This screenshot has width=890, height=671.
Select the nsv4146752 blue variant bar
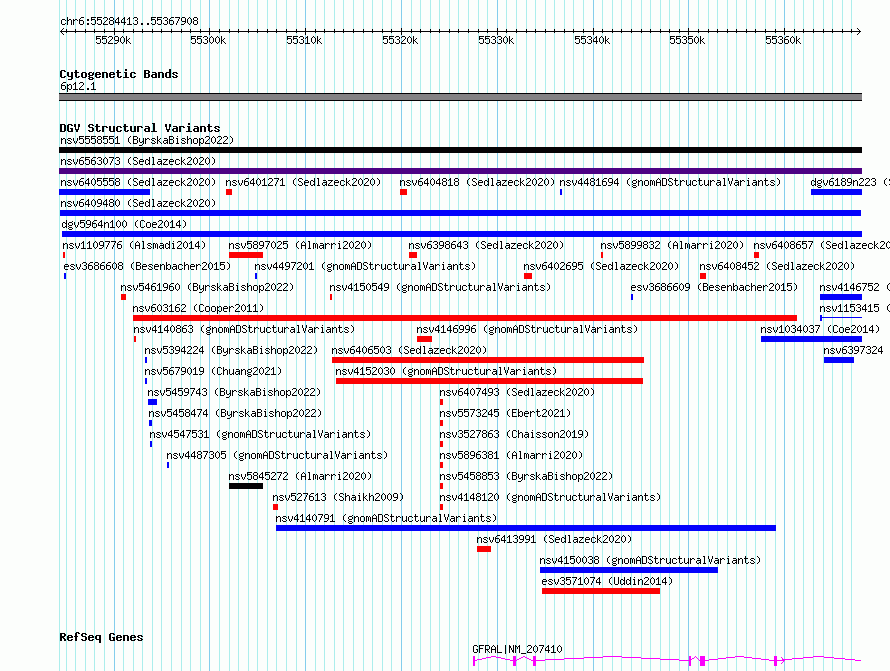[841, 297]
